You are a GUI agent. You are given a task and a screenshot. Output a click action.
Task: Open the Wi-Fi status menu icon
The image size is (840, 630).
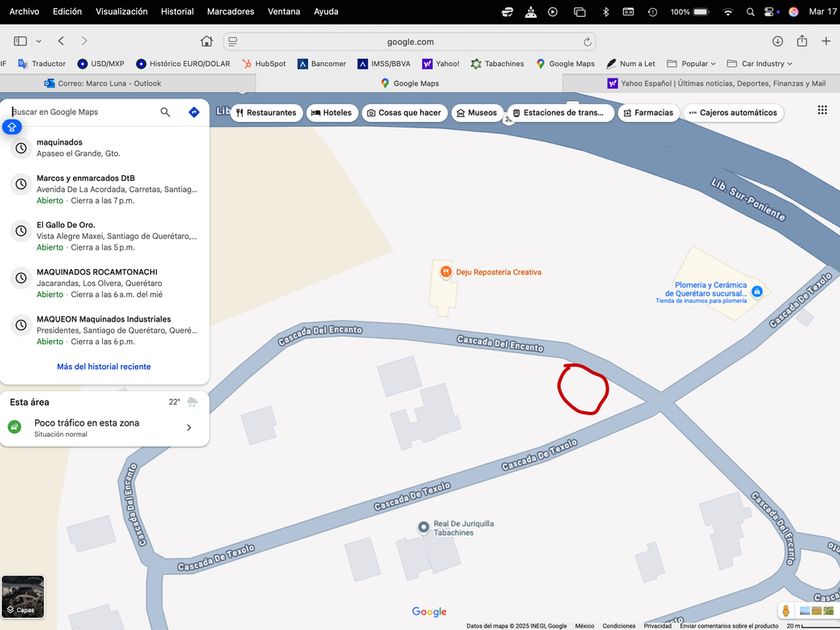coord(728,11)
